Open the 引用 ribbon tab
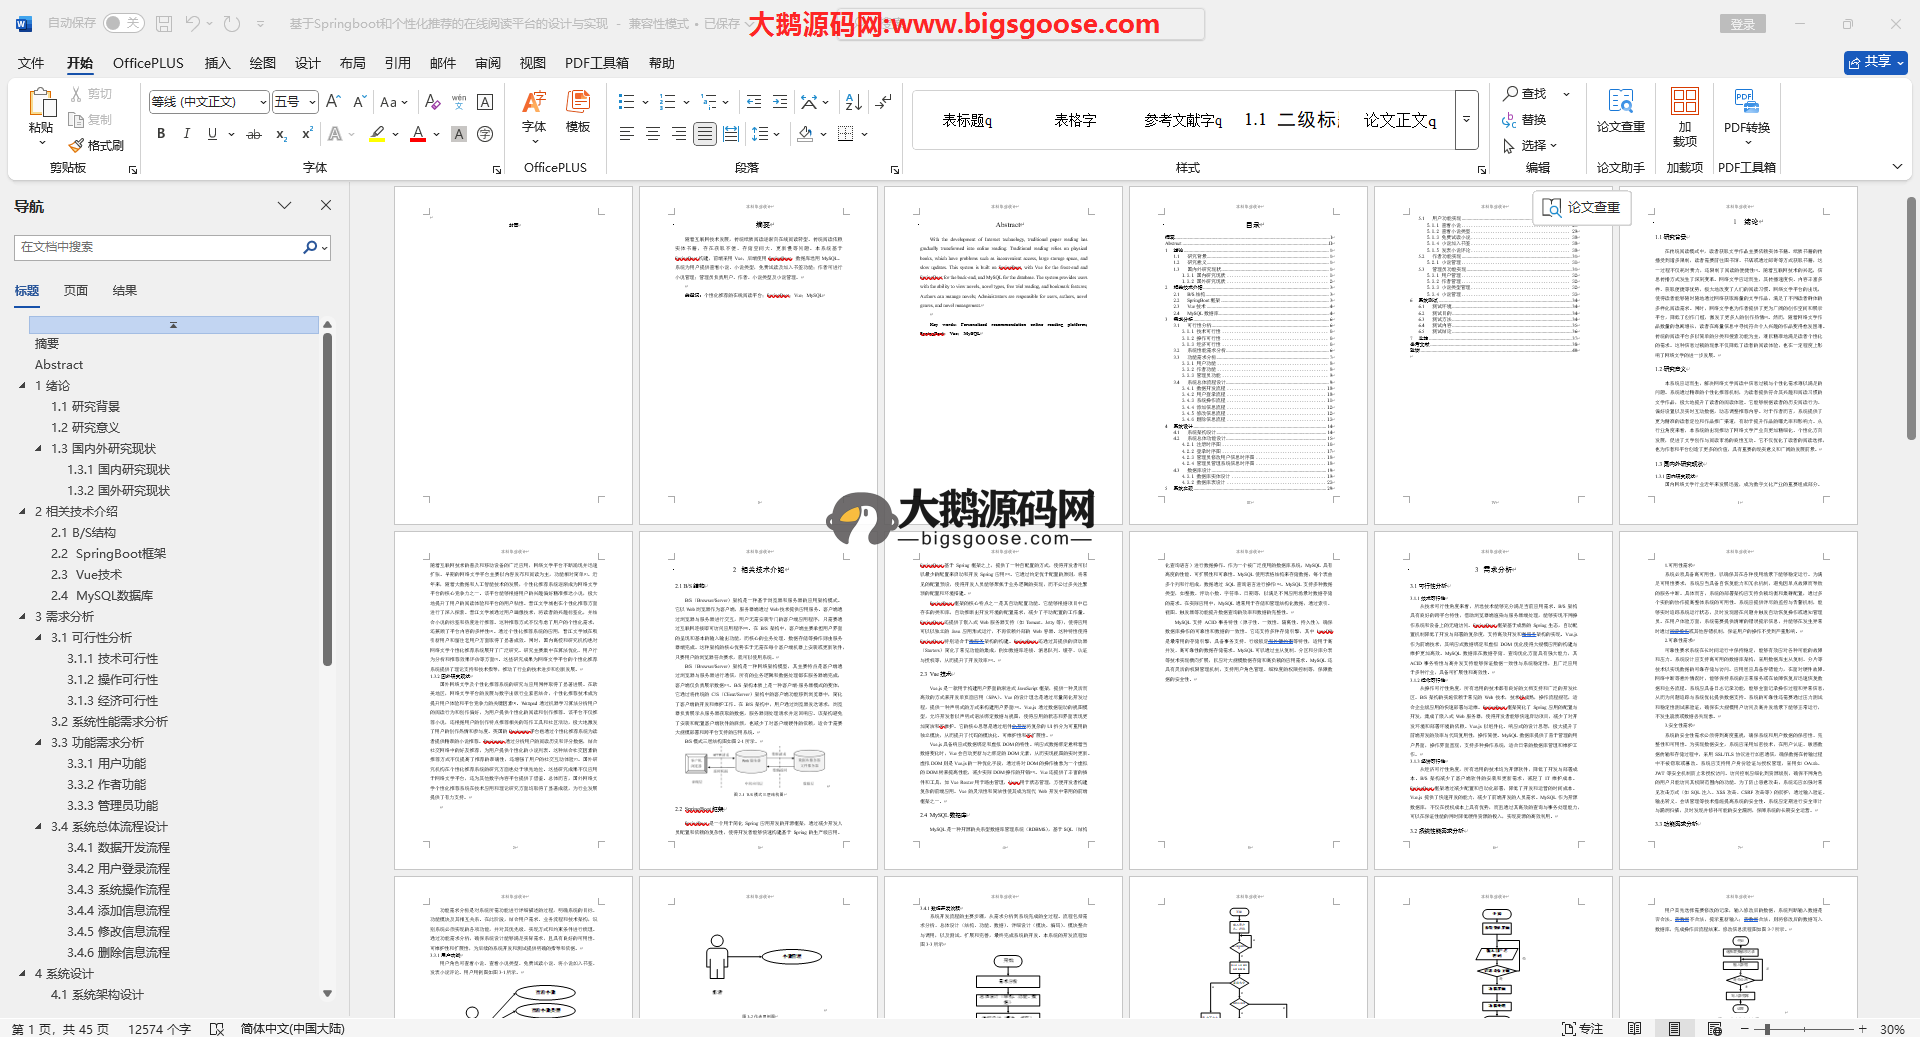This screenshot has height=1037, width=1920. [x=397, y=63]
